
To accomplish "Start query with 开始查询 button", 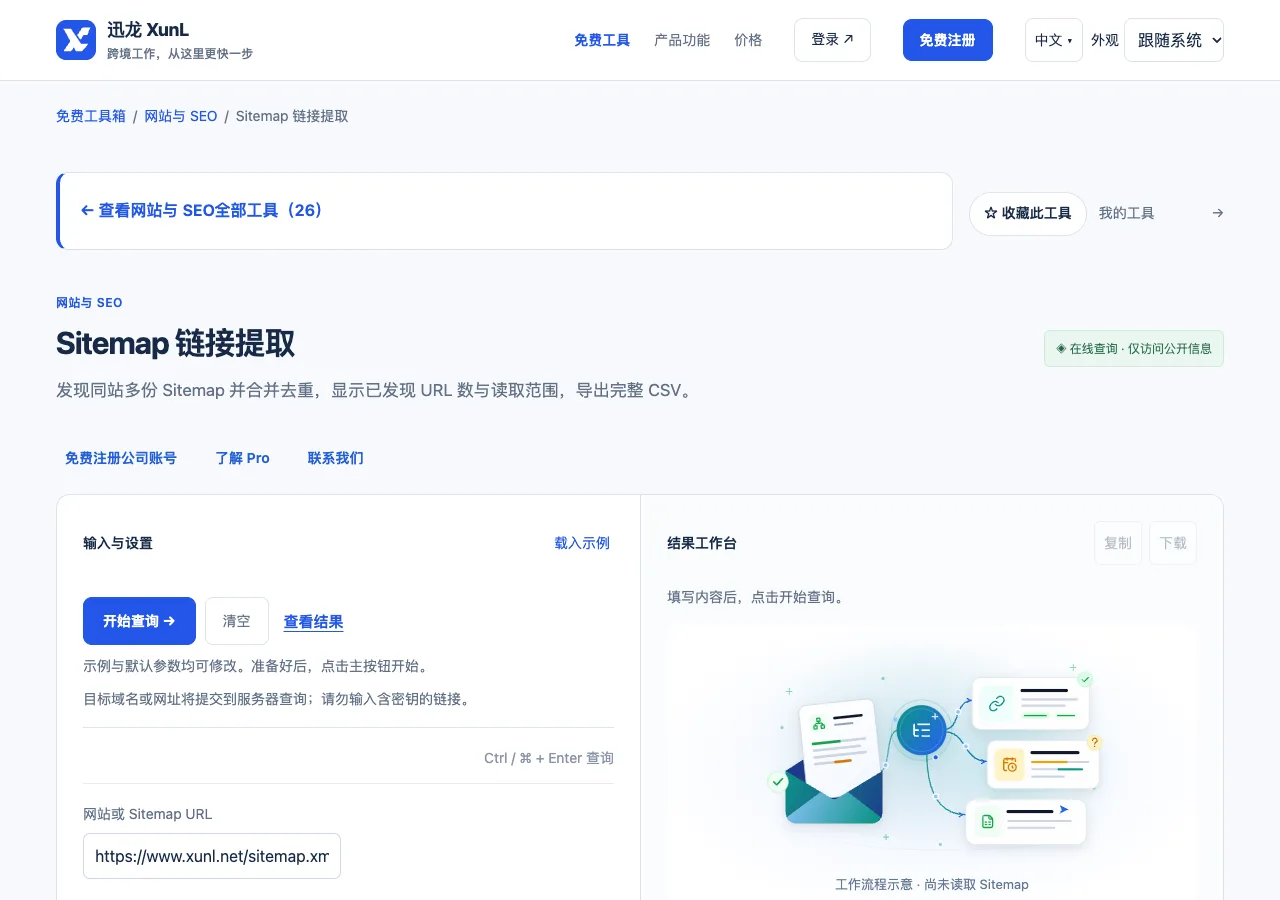I will click(x=139, y=621).
